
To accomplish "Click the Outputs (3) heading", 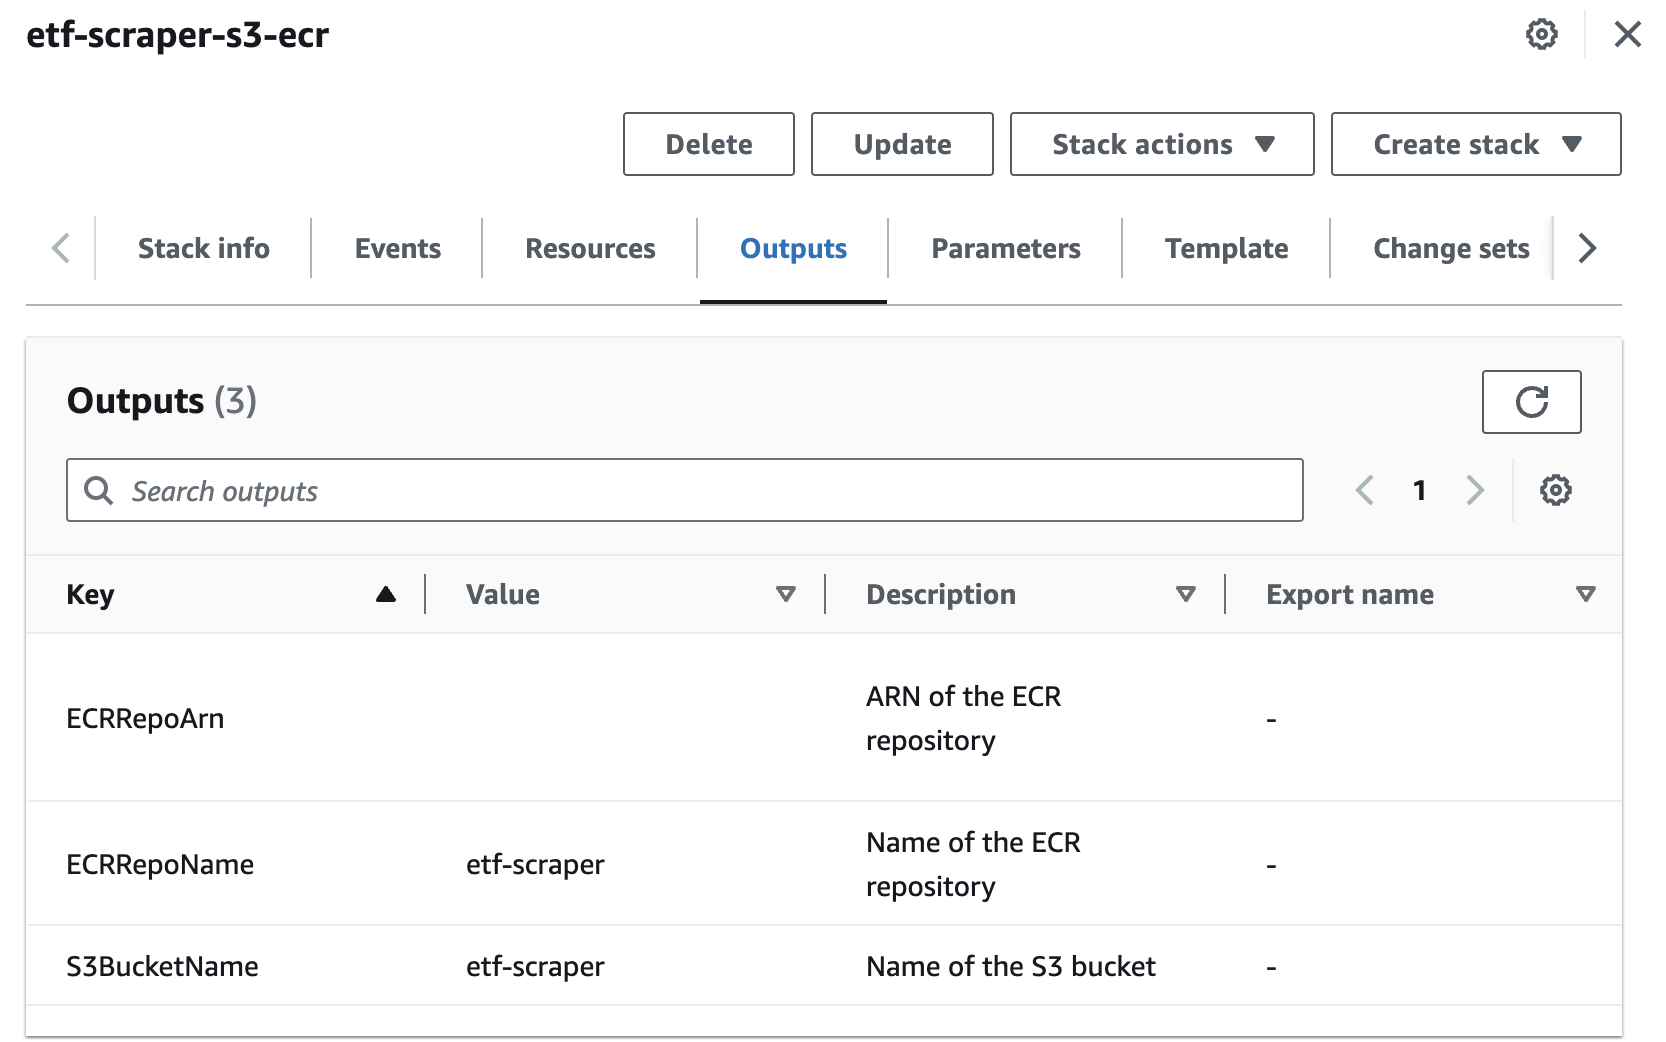I will point(162,401).
